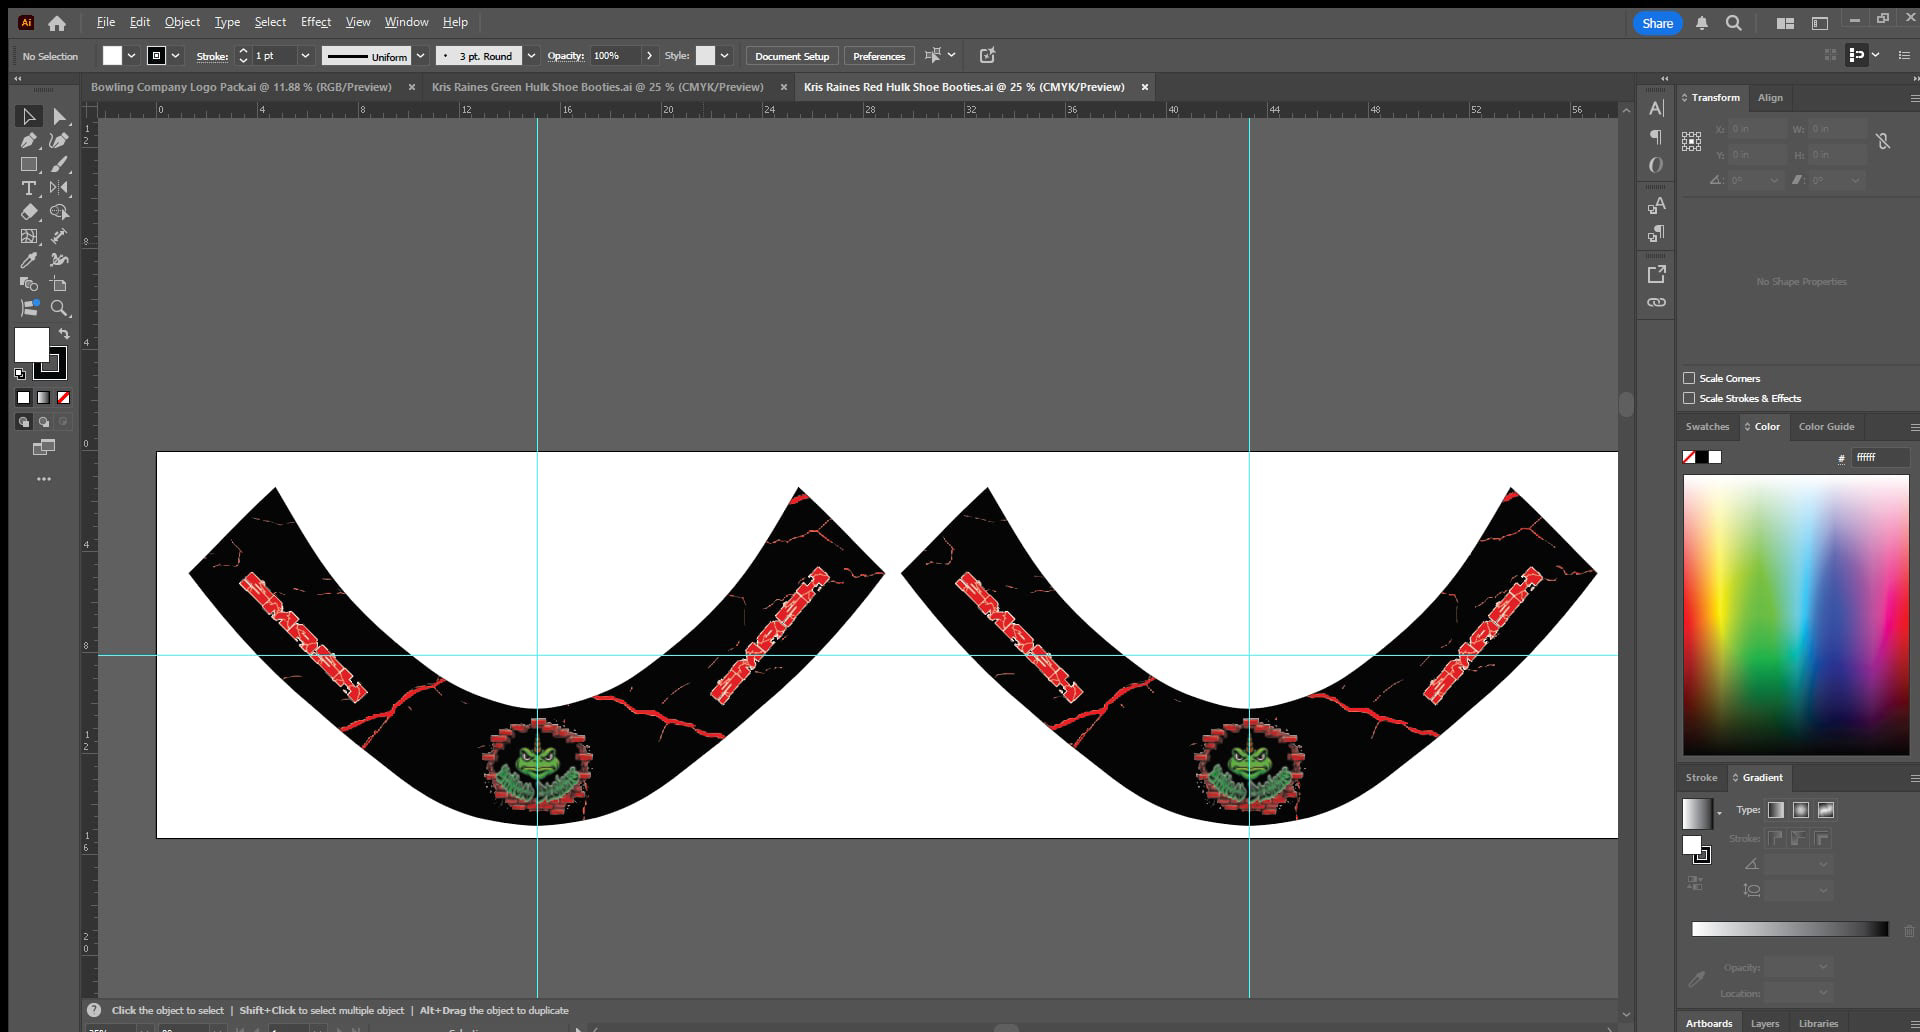Set paint mode to Color
This screenshot has width=1920, height=1032.
pos(23,398)
